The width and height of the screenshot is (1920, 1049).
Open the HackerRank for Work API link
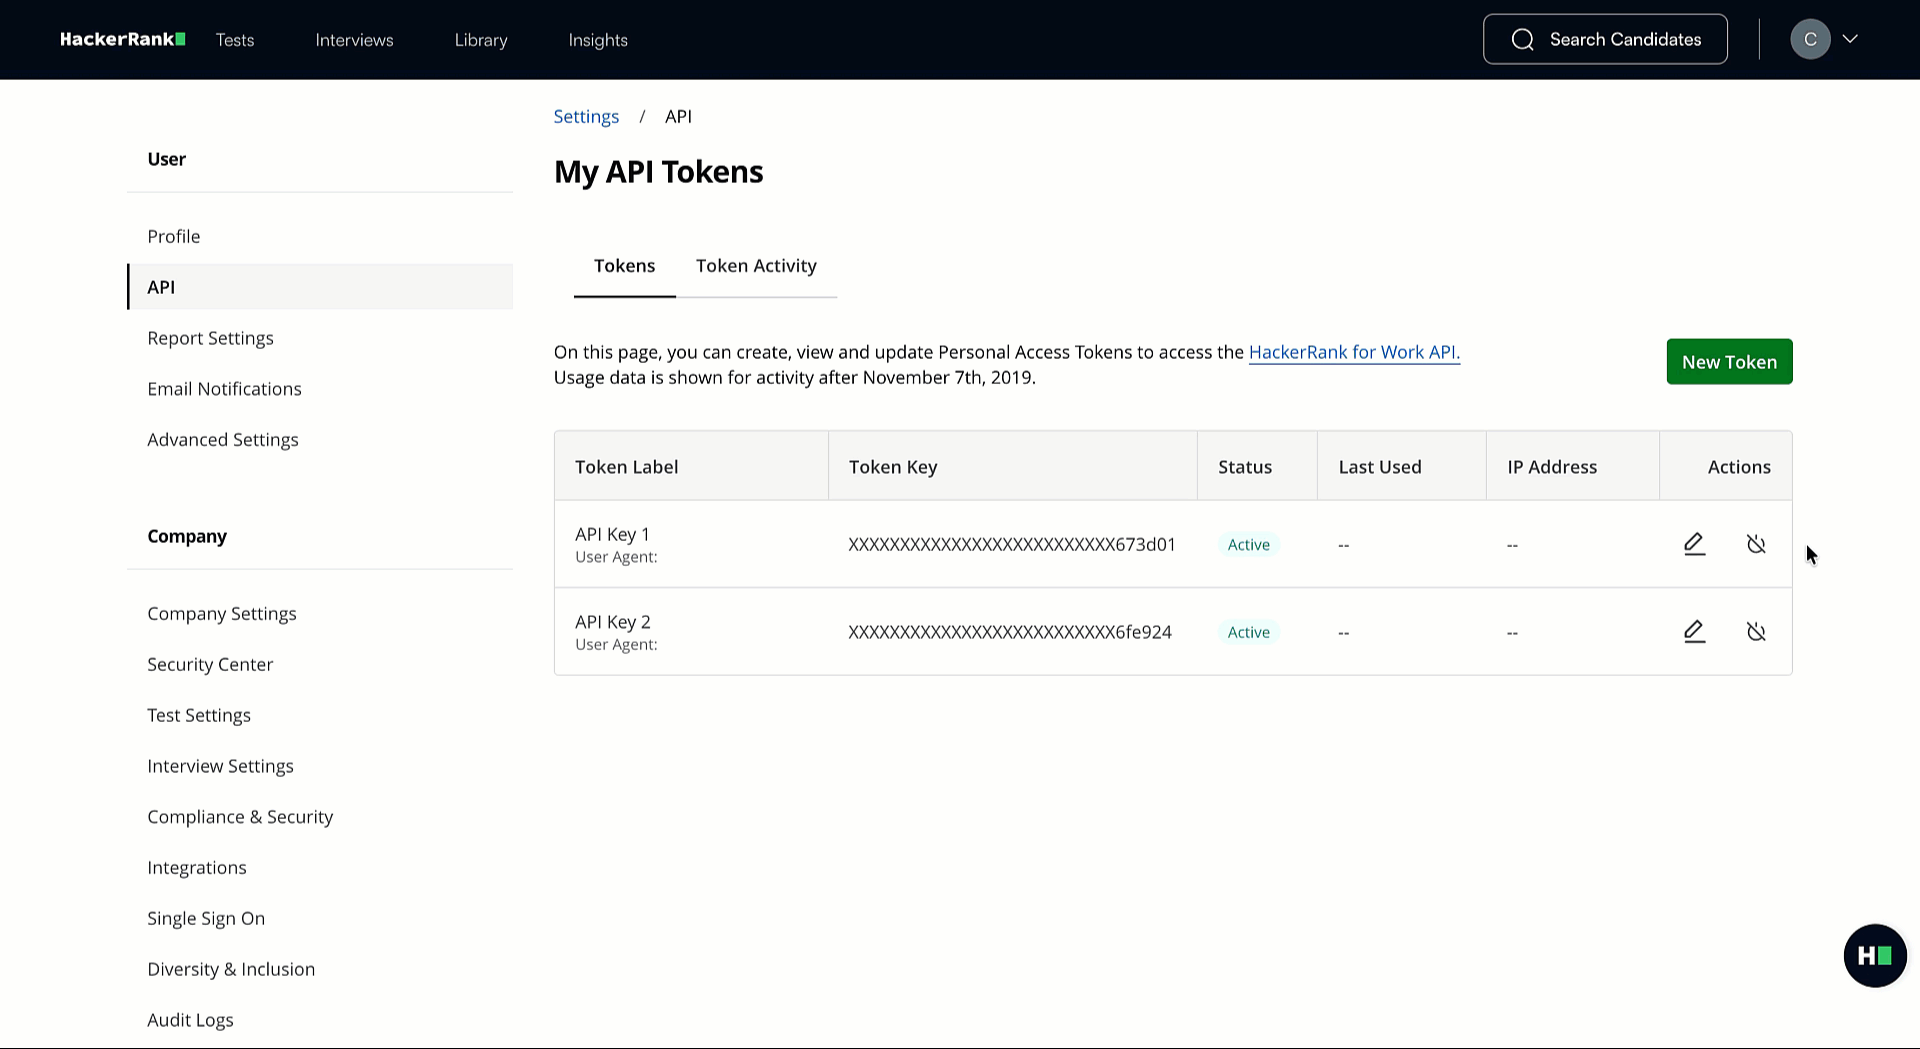pyautogui.click(x=1354, y=352)
